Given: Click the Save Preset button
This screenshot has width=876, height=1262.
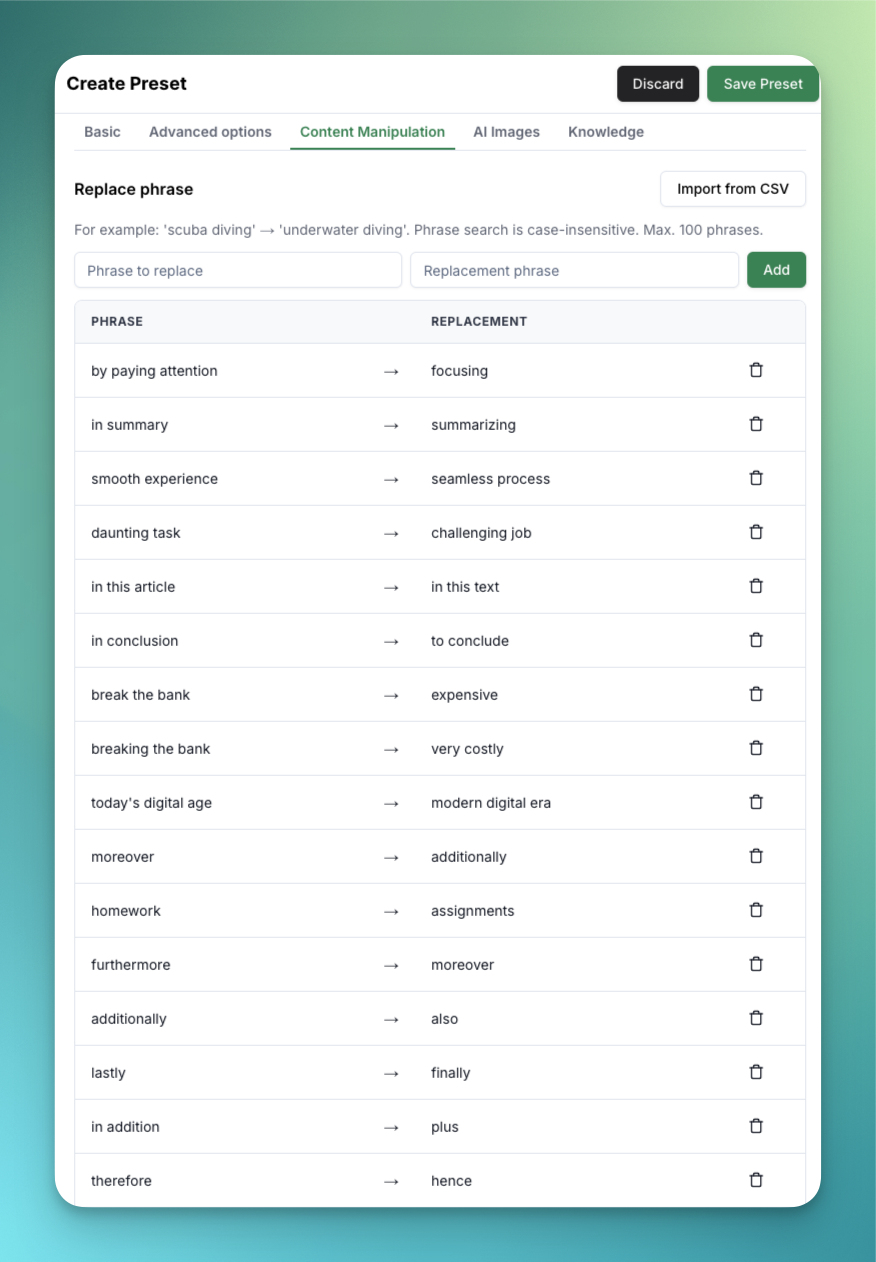Looking at the screenshot, I should pos(763,84).
